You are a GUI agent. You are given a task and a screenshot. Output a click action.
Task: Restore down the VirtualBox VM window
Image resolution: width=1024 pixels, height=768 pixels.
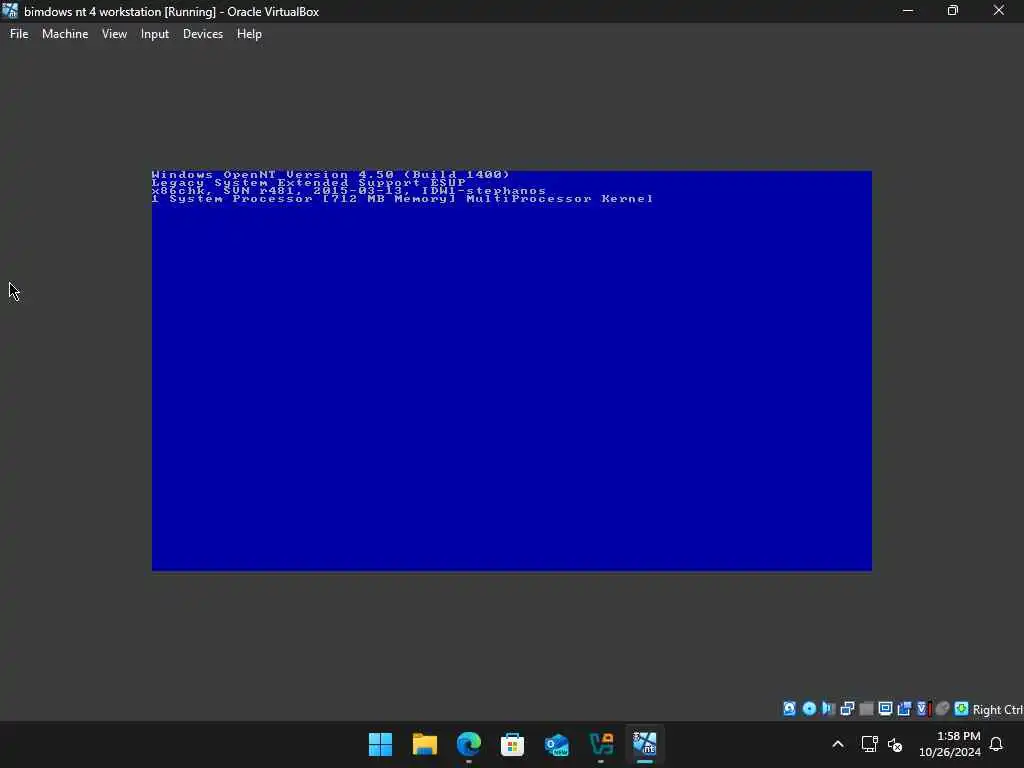953,10
